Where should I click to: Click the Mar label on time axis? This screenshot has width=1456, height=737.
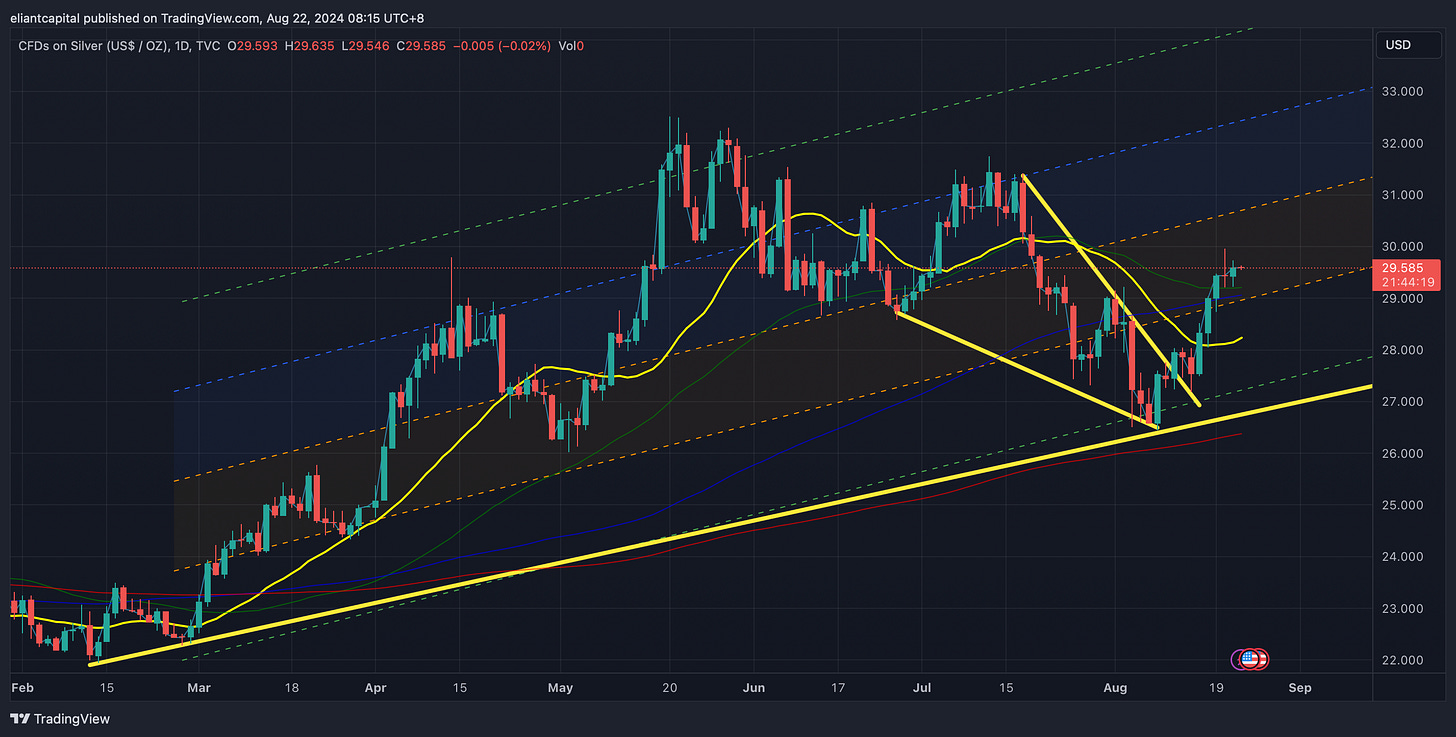[x=199, y=688]
